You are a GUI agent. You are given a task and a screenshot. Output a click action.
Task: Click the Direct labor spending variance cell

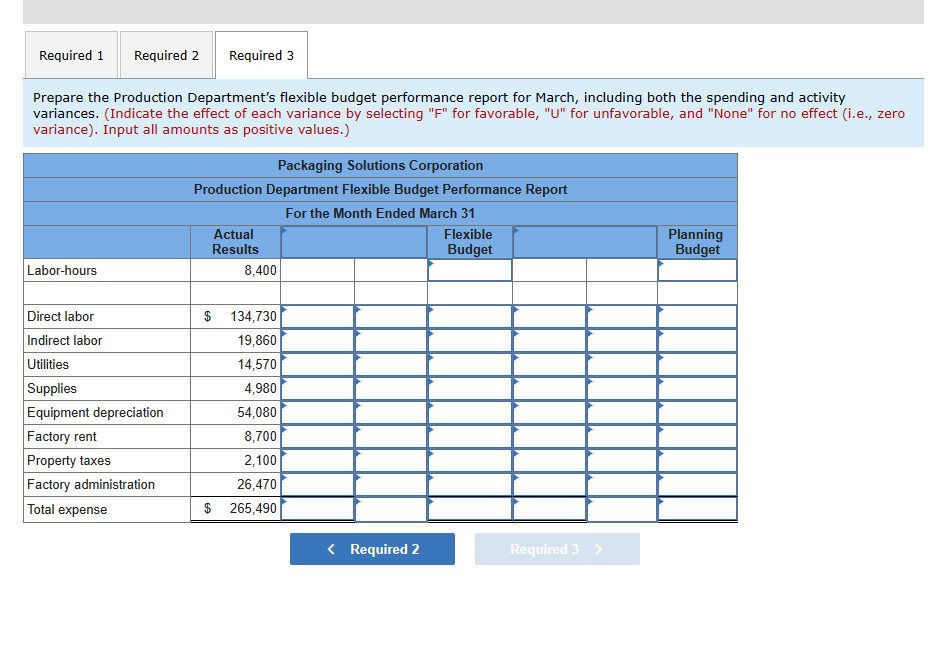coord(318,316)
